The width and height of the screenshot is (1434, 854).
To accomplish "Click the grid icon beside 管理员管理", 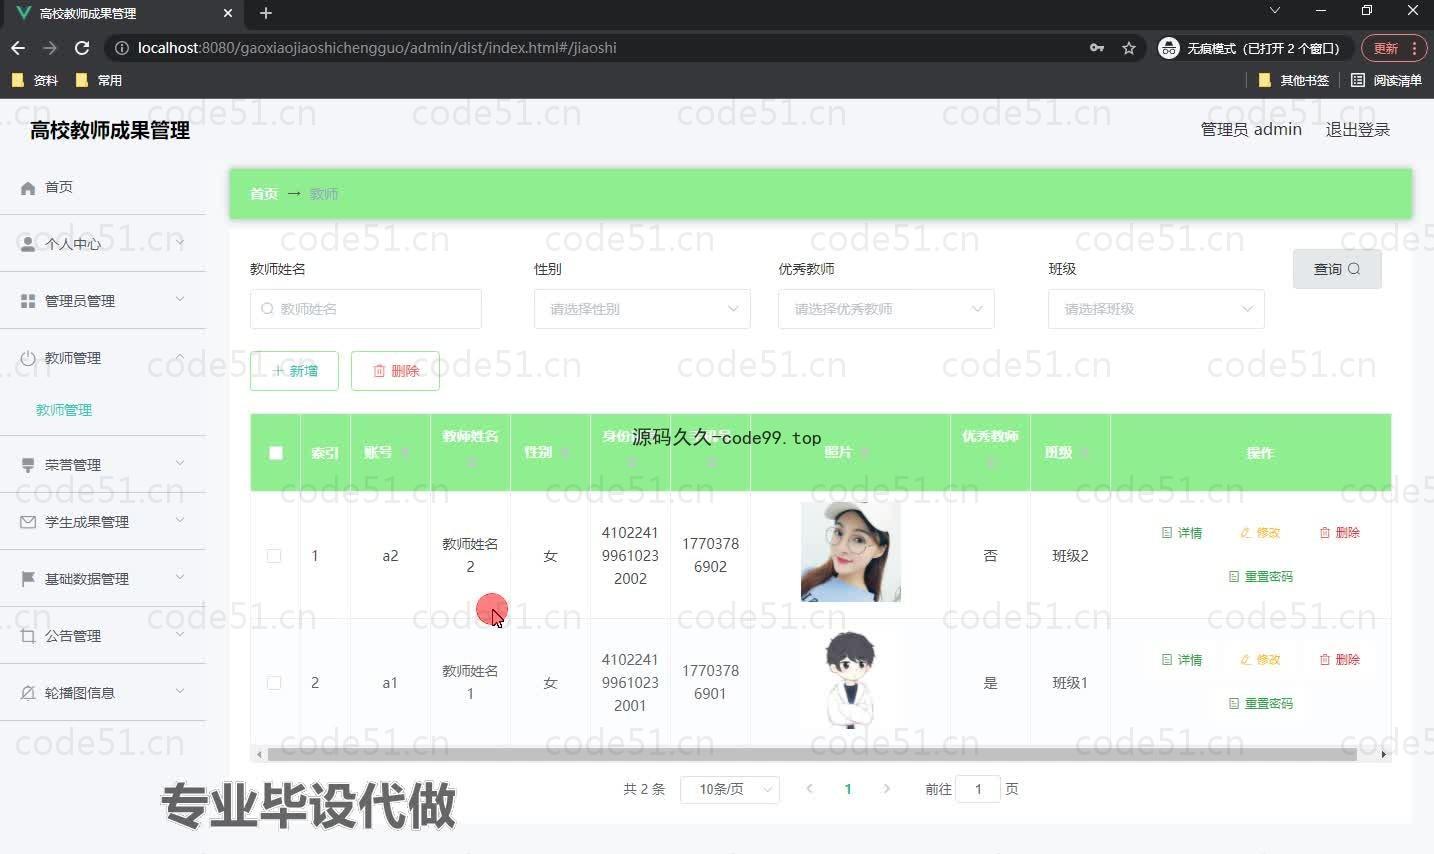I will (28, 301).
